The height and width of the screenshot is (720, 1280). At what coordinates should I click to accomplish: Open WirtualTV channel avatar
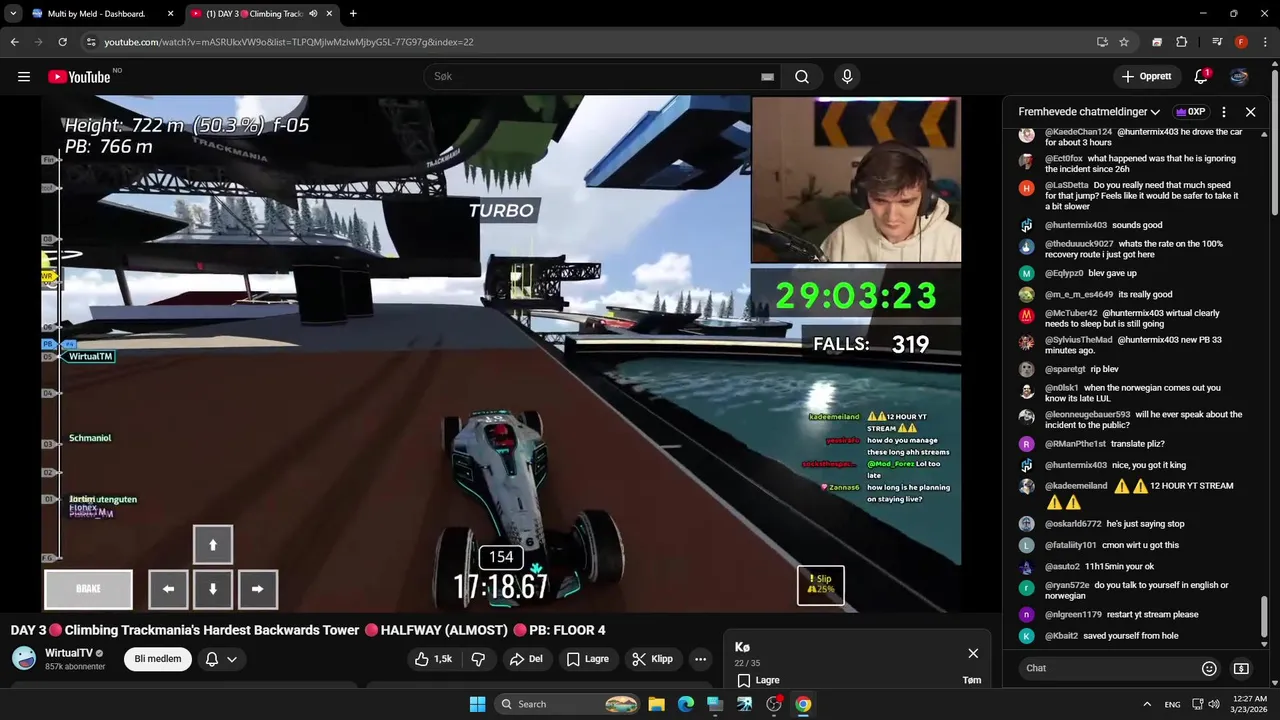pyautogui.click(x=24, y=658)
